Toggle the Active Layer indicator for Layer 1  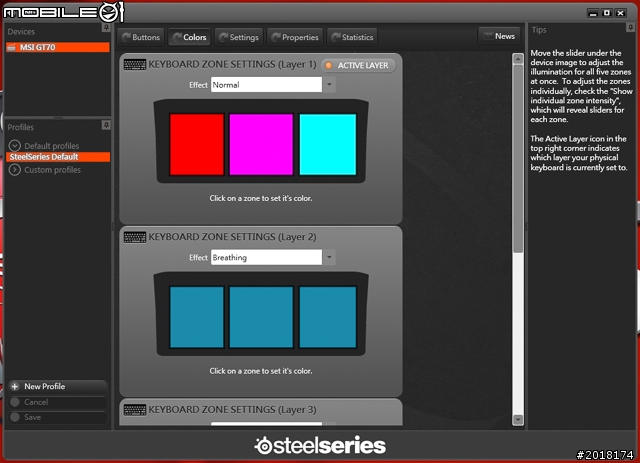pos(358,65)
